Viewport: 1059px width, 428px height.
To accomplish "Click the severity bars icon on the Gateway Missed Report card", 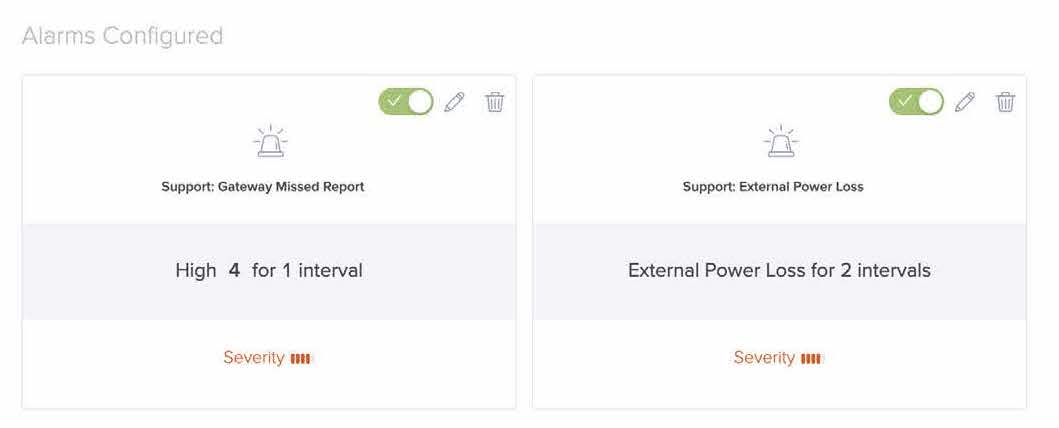I will tap(301, 358).
